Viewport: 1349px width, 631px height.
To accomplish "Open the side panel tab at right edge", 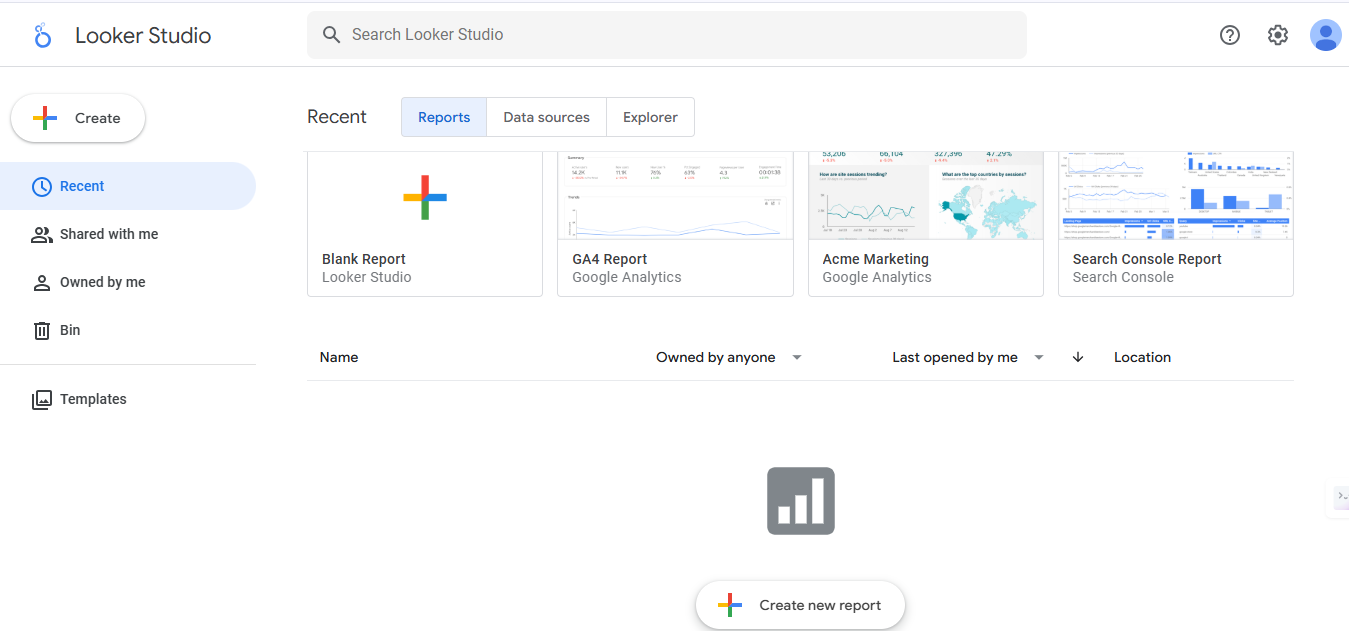I will click(1339, 497).
